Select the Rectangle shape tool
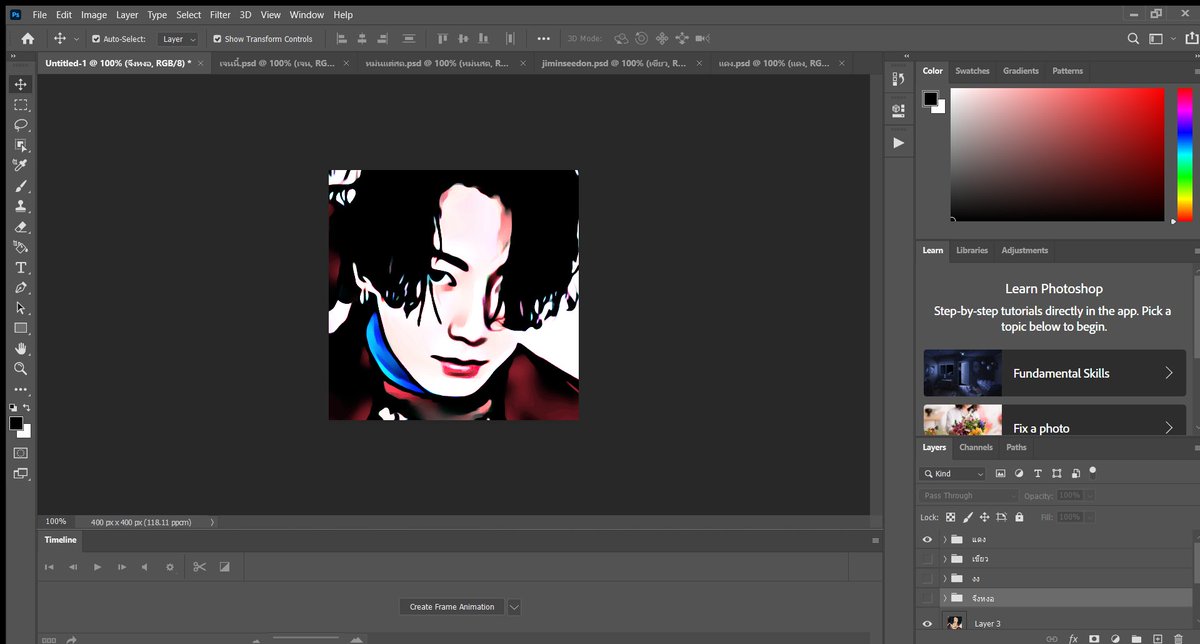This screenshot has height=644, width=1200. (x=20, y=328)
